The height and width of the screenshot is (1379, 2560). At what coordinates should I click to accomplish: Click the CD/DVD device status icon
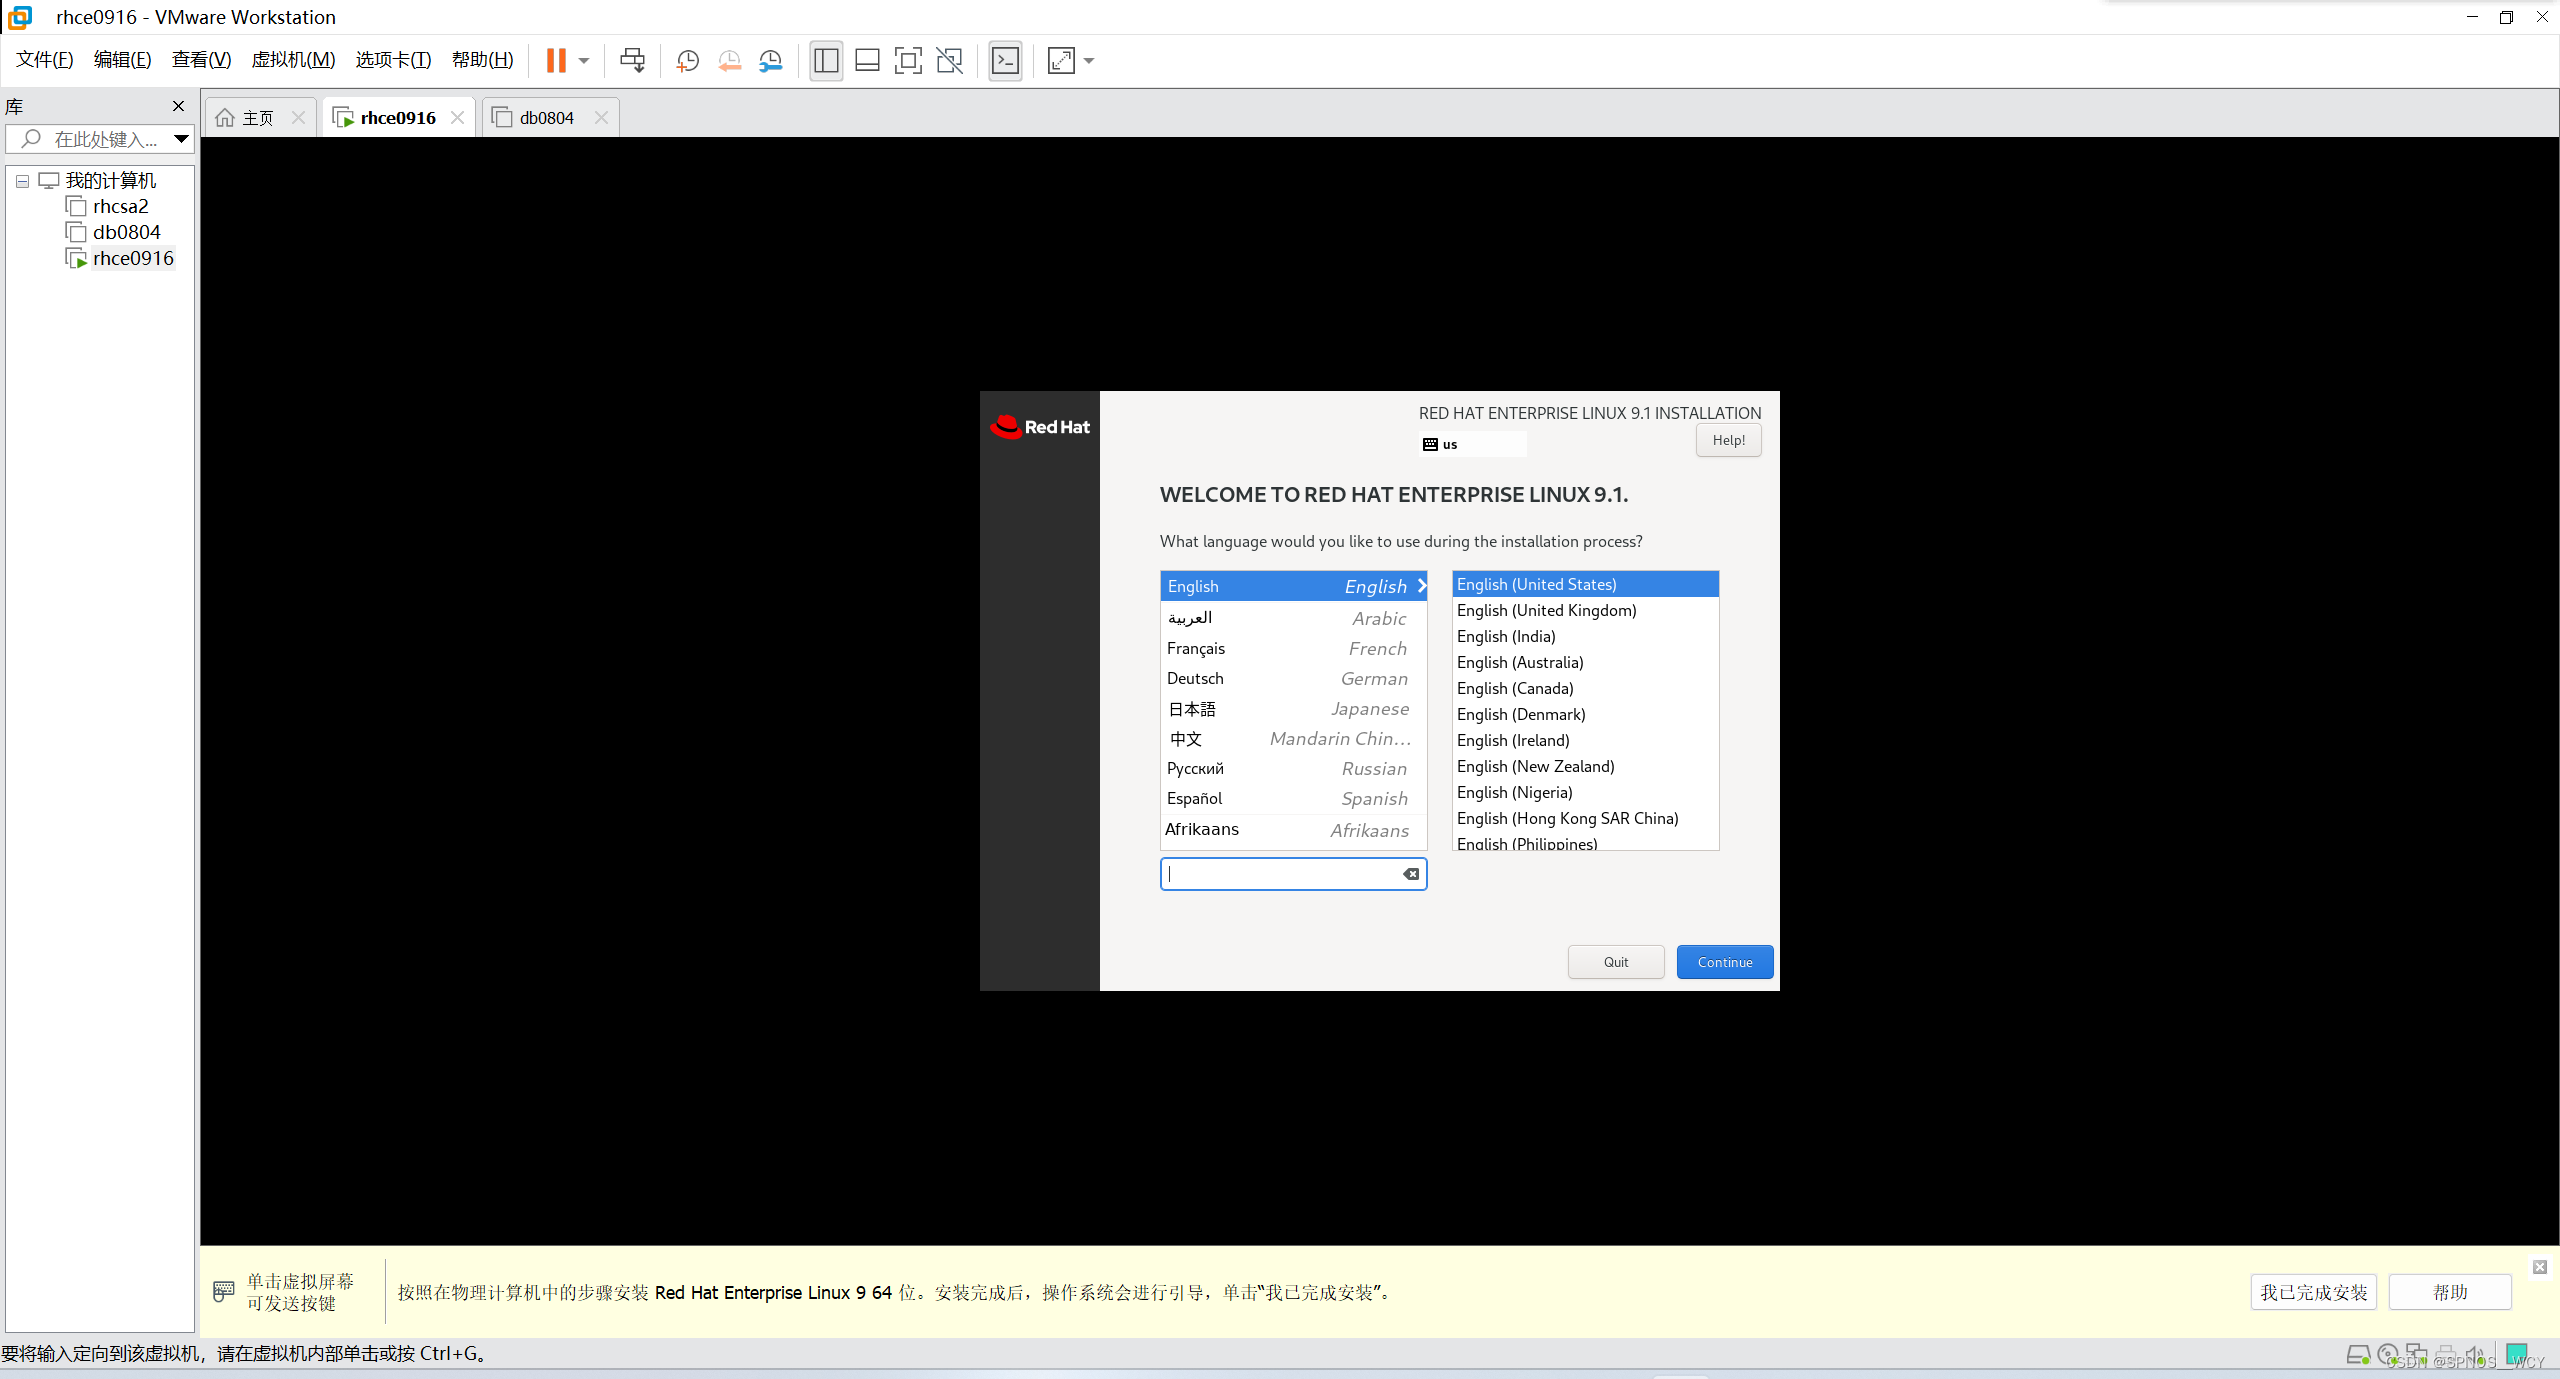(2387, 1355)
